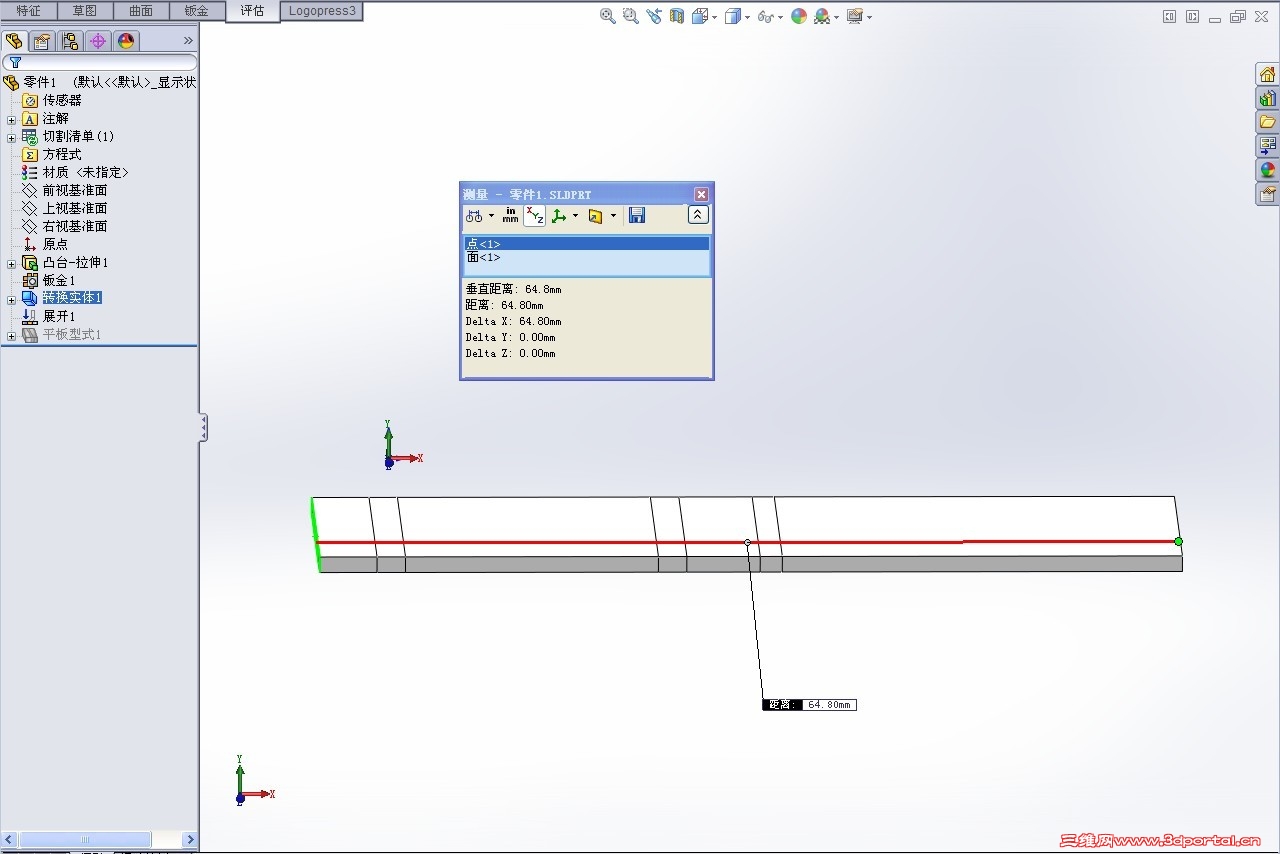Screen dimensions: 1280x854
Task: Click the arc/circle measurements icon in Measure dialog
Action: [x=474, y=215]
